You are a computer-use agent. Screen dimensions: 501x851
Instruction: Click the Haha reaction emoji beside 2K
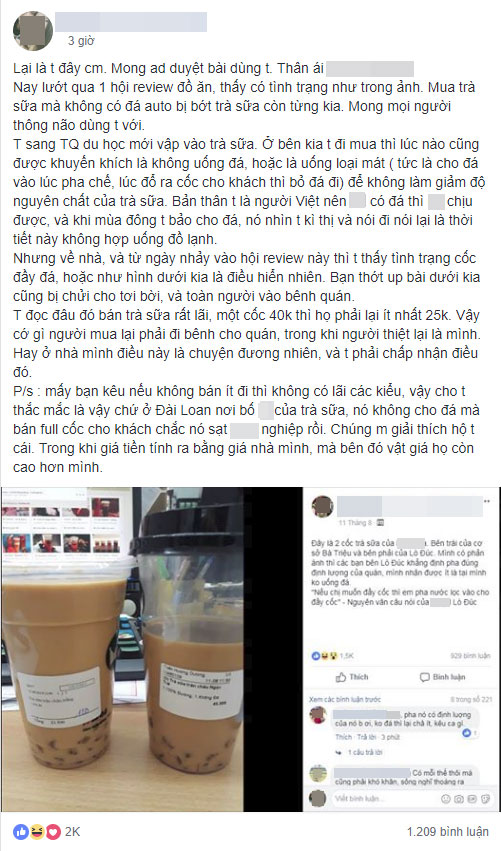(x=37, y=831)
